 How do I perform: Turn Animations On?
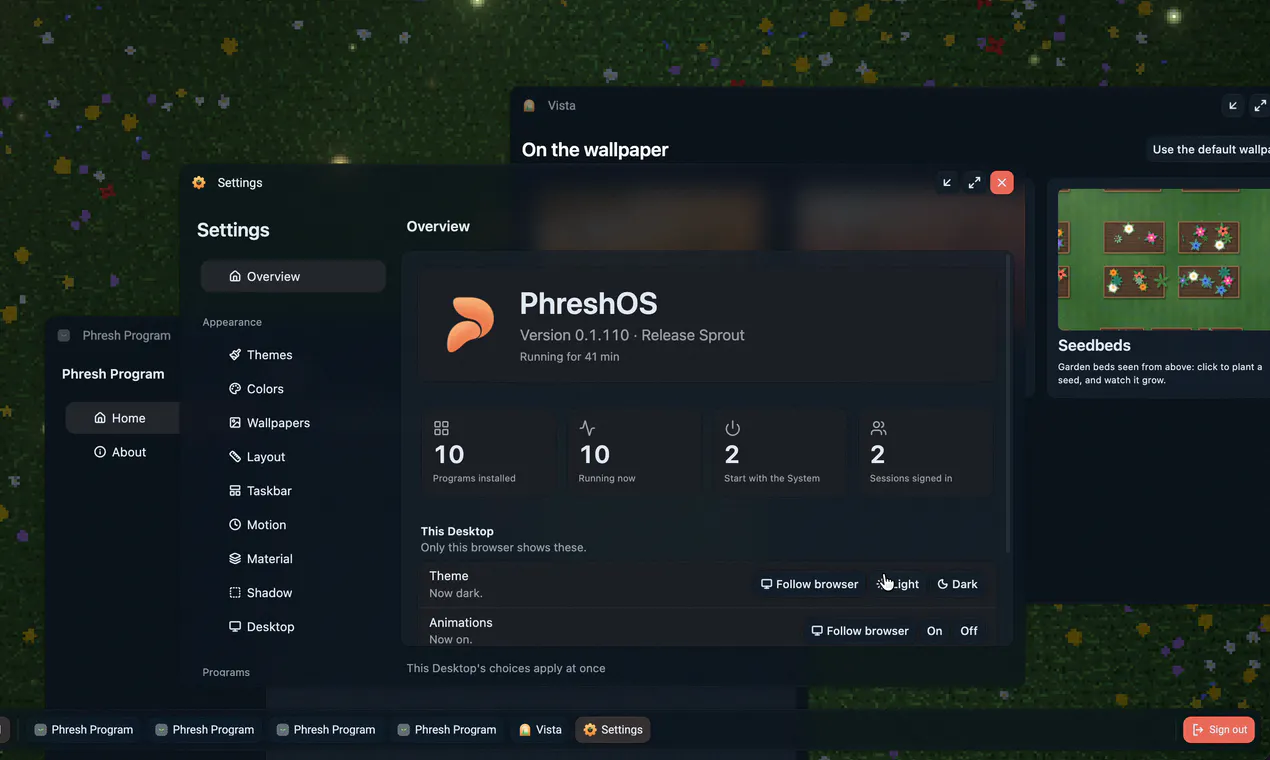pos(934,631)
